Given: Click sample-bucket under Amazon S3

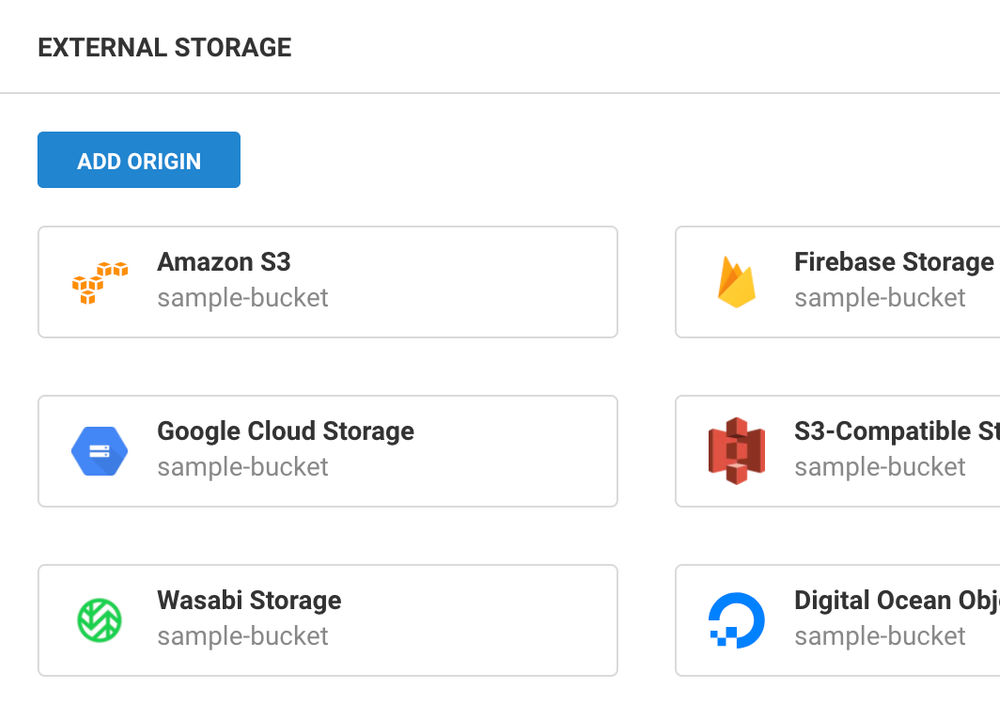Looking at the screenshot, I should (242, 298).
